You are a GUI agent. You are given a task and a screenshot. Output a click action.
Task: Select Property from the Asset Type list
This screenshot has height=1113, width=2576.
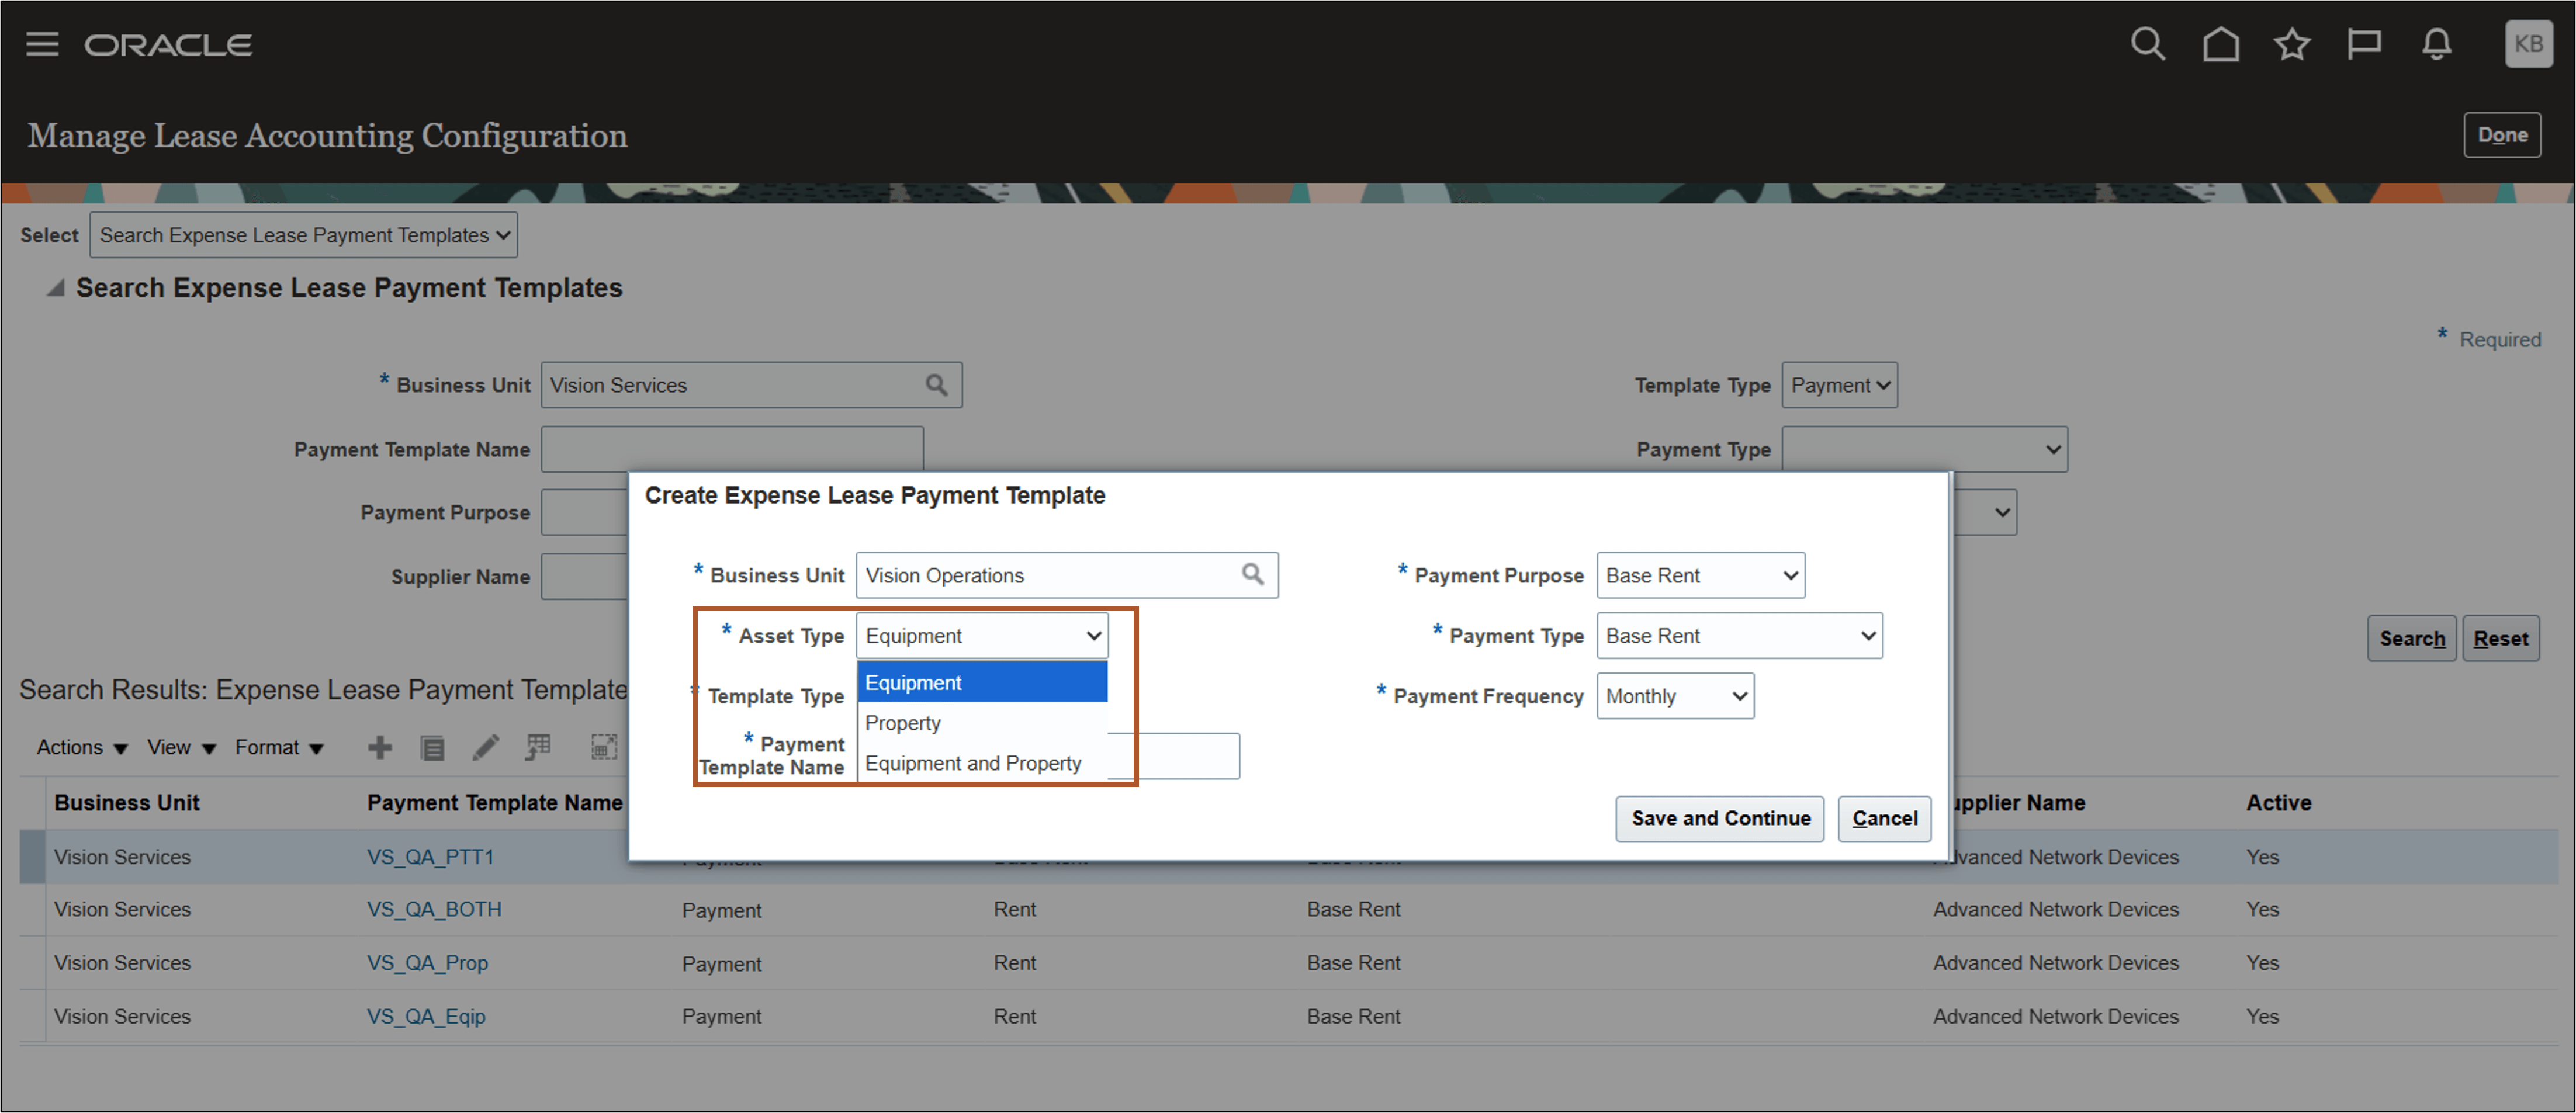coord(902,722)
